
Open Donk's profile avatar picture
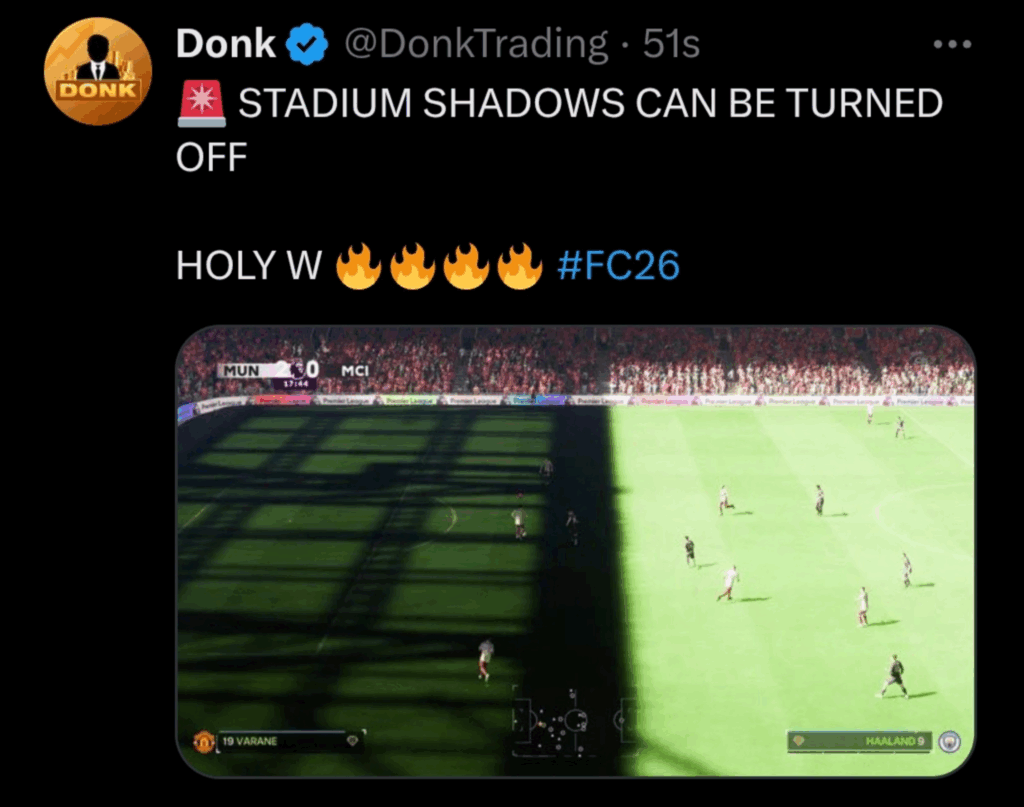98,71
